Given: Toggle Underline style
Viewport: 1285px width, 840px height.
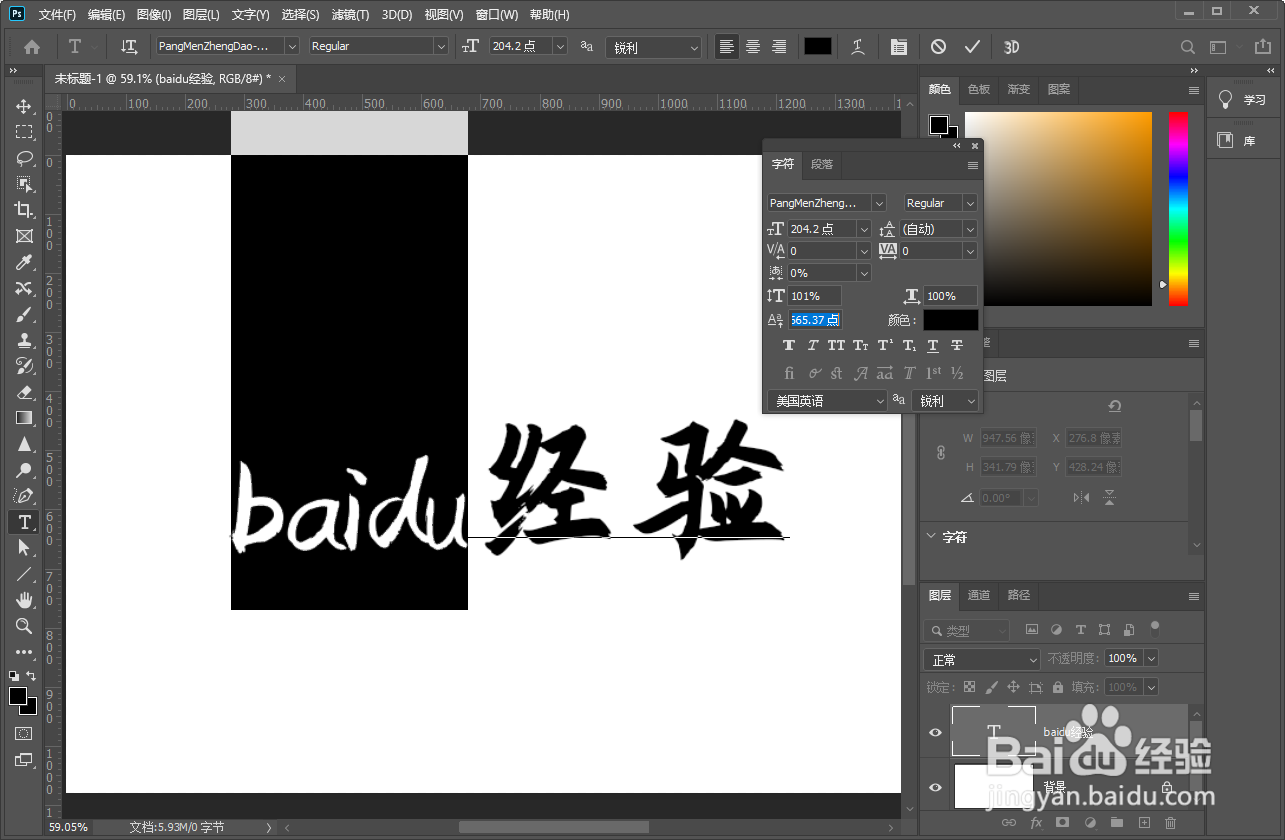Looking at the screenshot, I should 933,345.
